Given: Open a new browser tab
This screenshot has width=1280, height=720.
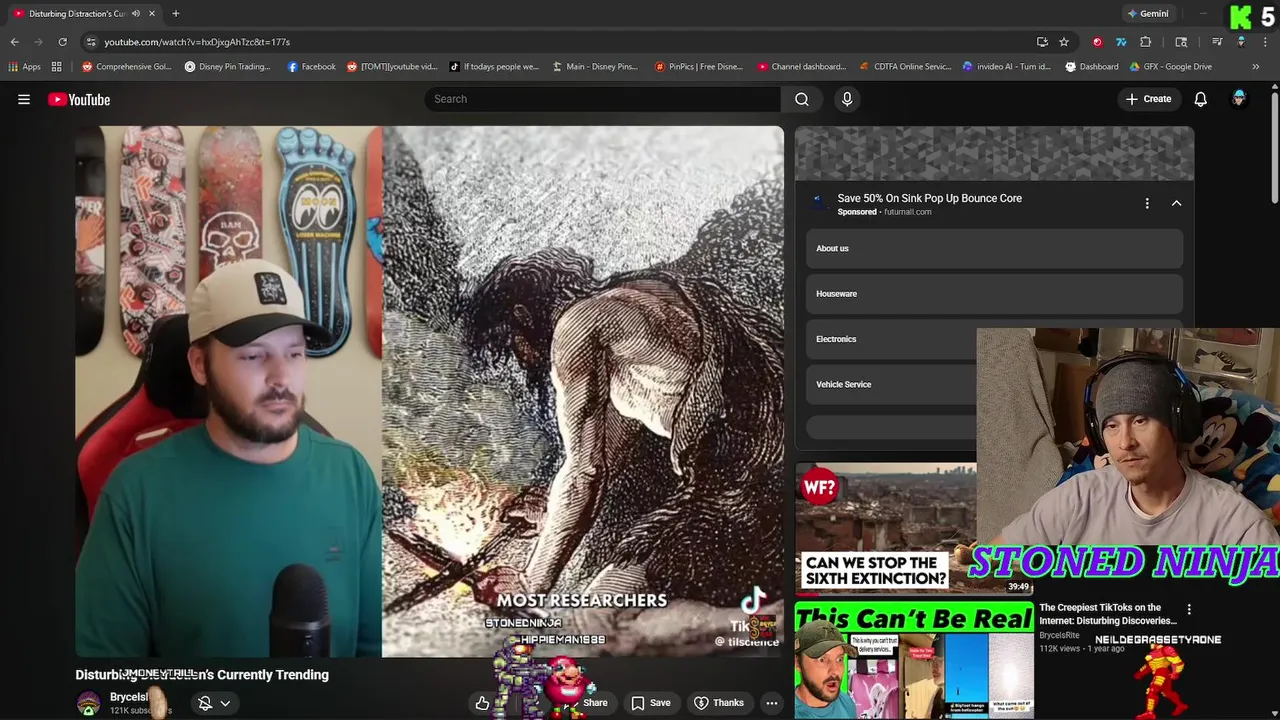Looking at the screenshot, I should point(175,14).
